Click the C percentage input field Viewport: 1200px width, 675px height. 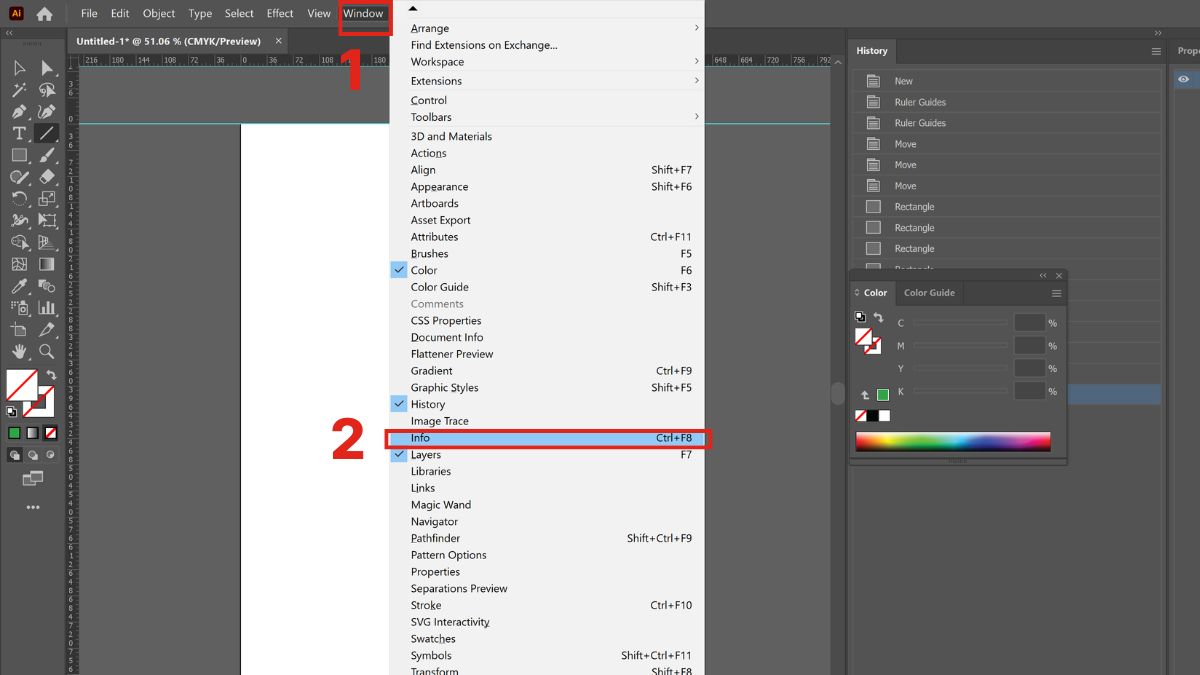click(1029, 323)
